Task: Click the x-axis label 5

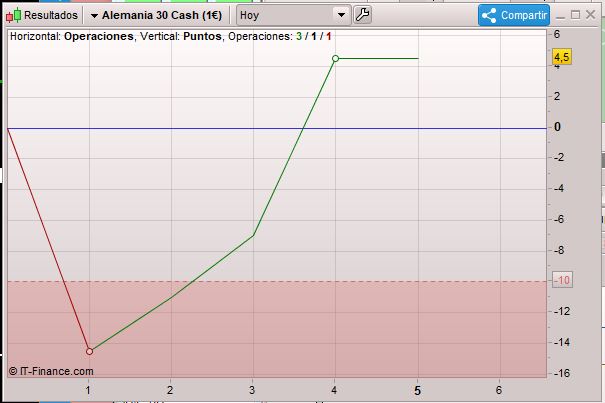Action: (x=417, y=391)
